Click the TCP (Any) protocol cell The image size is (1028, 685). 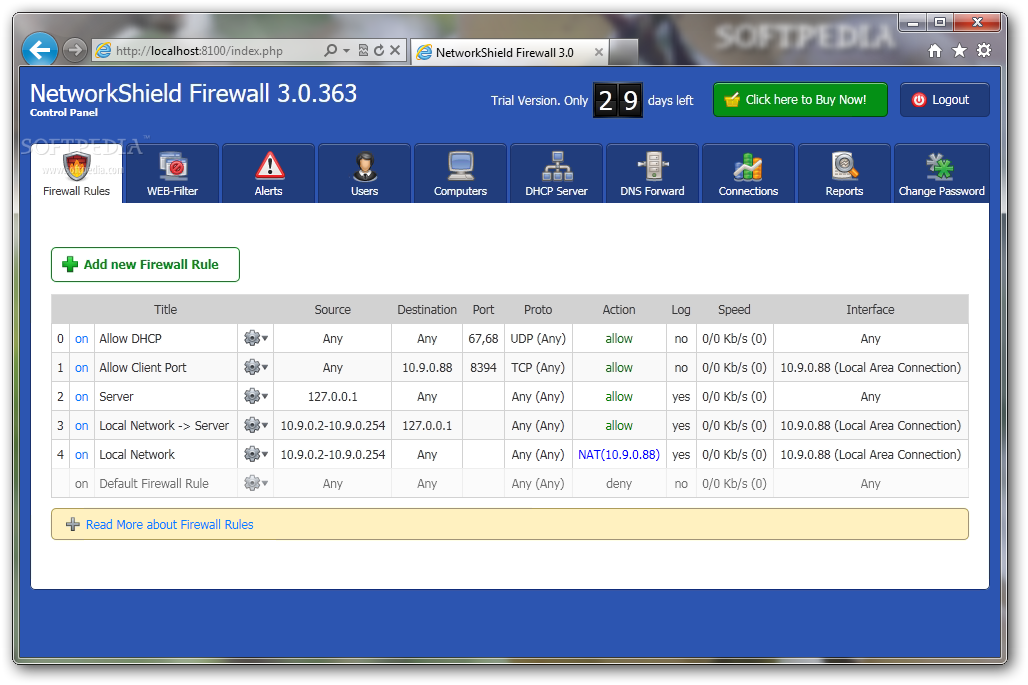click(538, 368)
